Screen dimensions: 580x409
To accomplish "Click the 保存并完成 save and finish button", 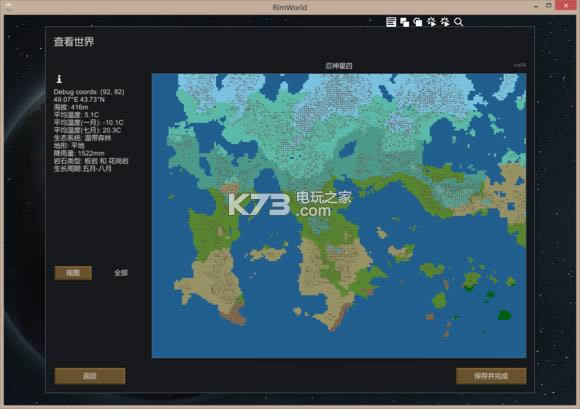I will (x=491, y=376).
